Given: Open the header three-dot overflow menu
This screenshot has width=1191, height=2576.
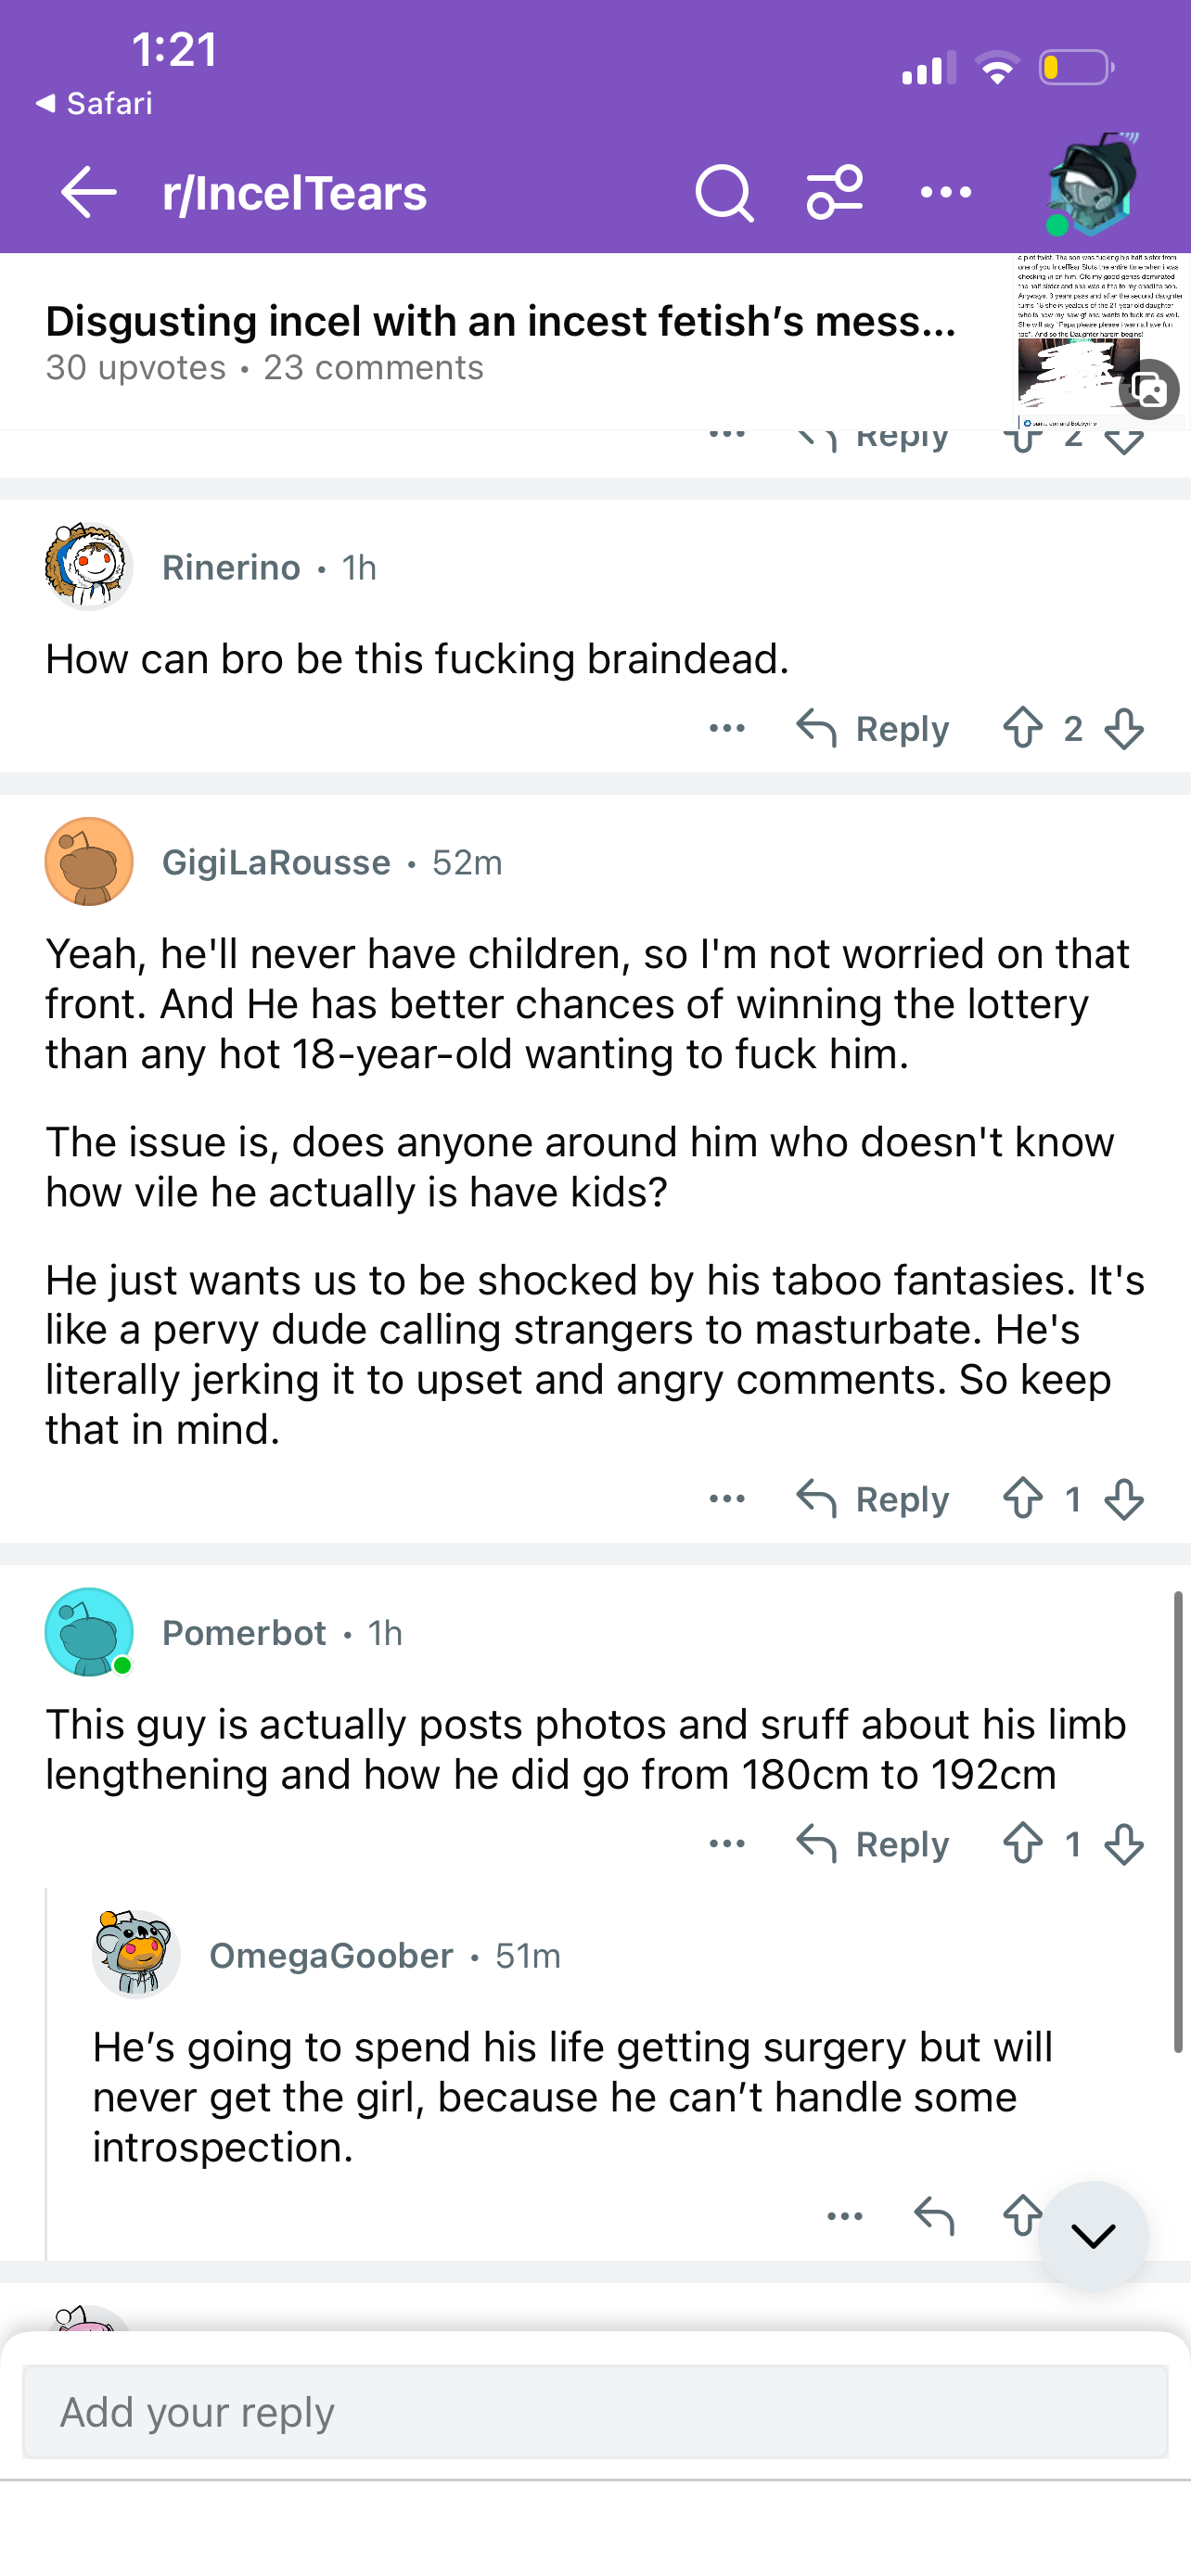Looking at the screenshot, I should tap(945, 192).
